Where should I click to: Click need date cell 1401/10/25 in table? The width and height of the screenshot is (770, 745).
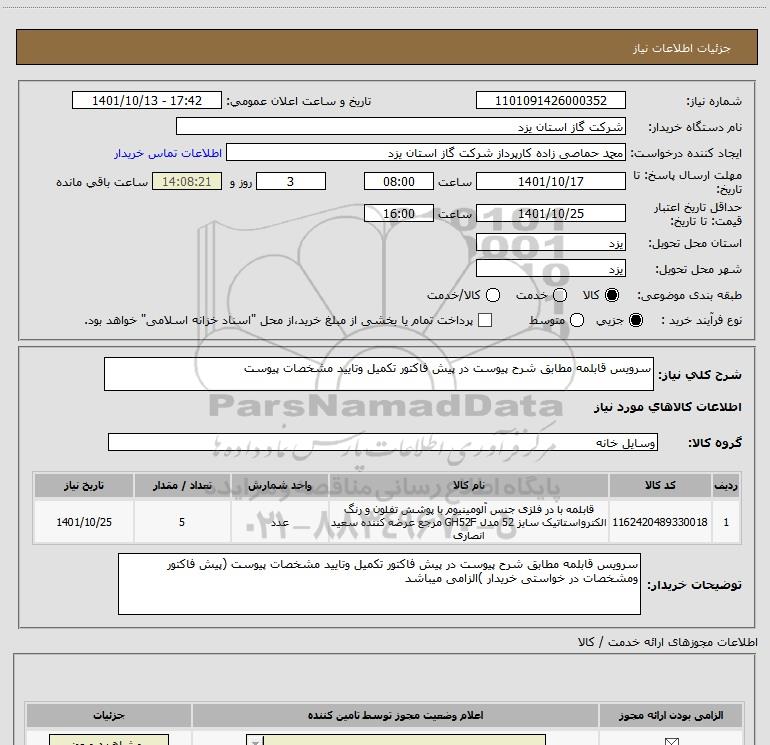[84, 522]
